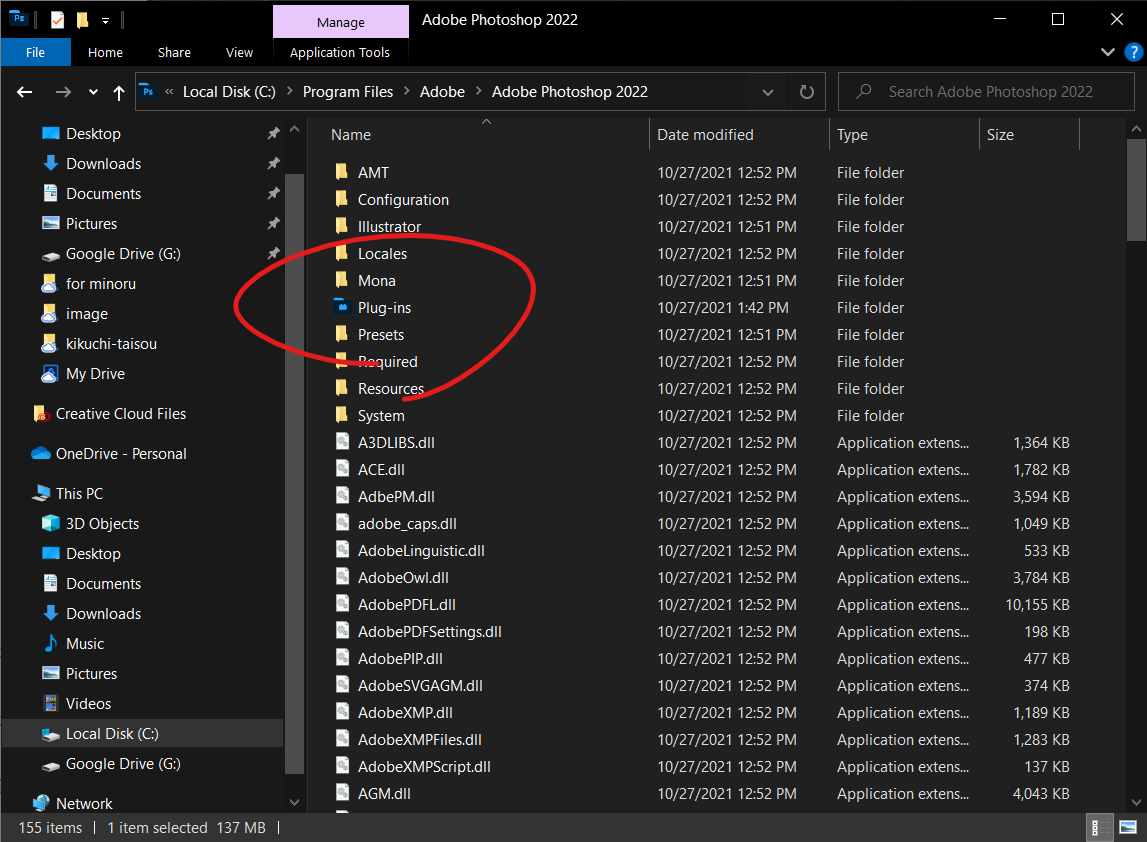
Task: Open address bar history dropdown
Action: pos(767,92)
